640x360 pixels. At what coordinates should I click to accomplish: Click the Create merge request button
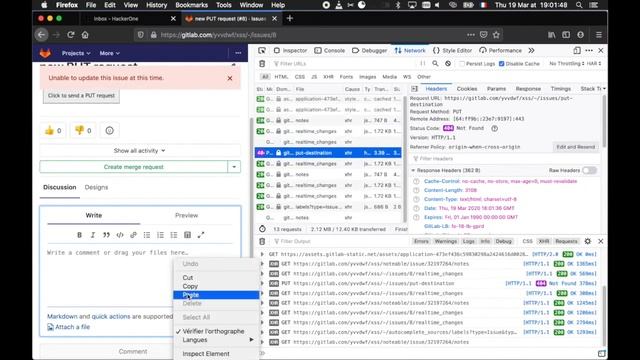click(x=133, y=167)
